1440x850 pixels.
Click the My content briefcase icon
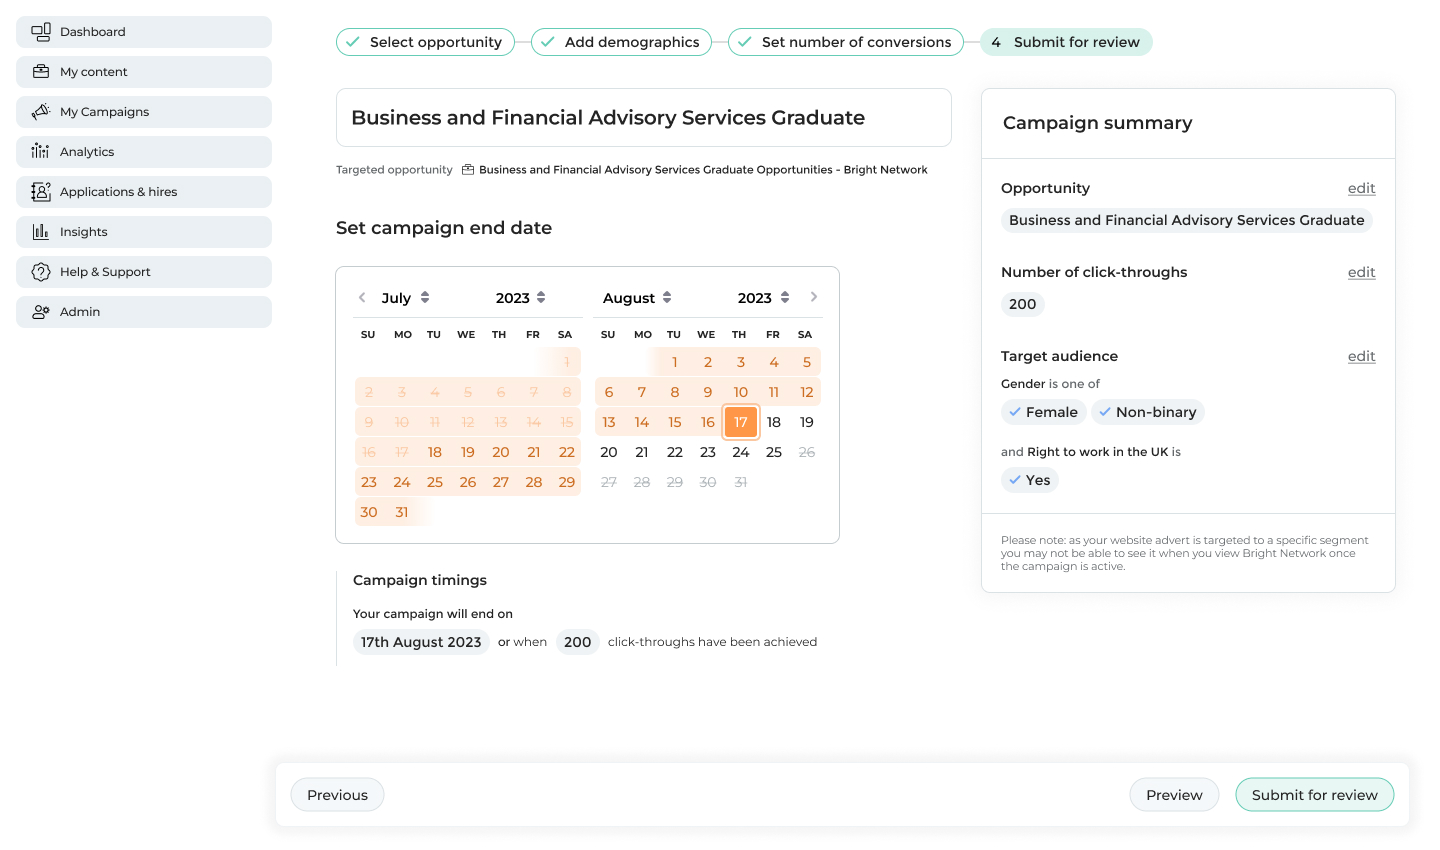coord(41,72)
